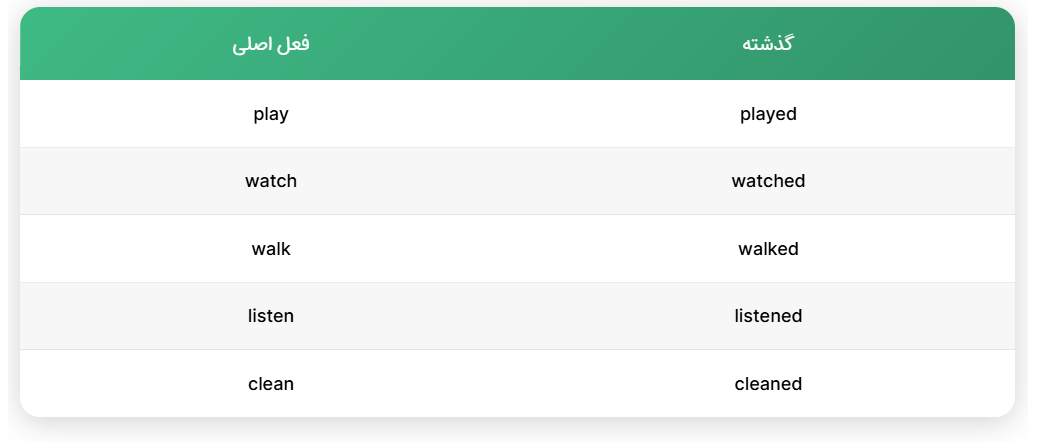
Task: Select the entire listen/listened gray row
Action: click(517, 316)
